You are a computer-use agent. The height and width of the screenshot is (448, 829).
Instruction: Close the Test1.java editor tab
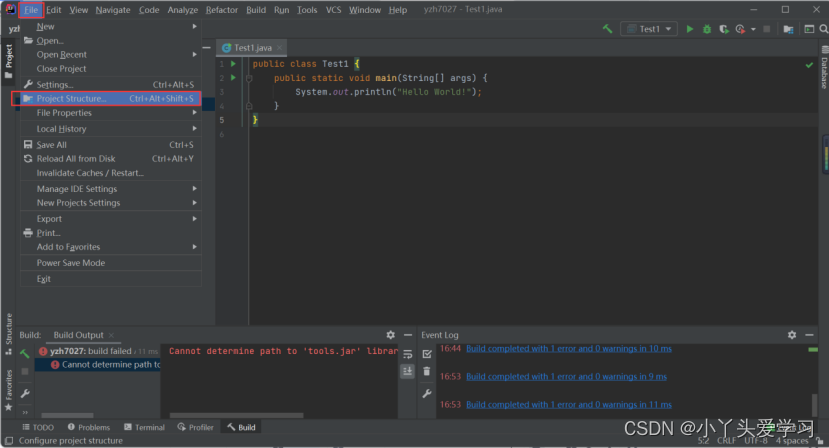pos(279,48)
